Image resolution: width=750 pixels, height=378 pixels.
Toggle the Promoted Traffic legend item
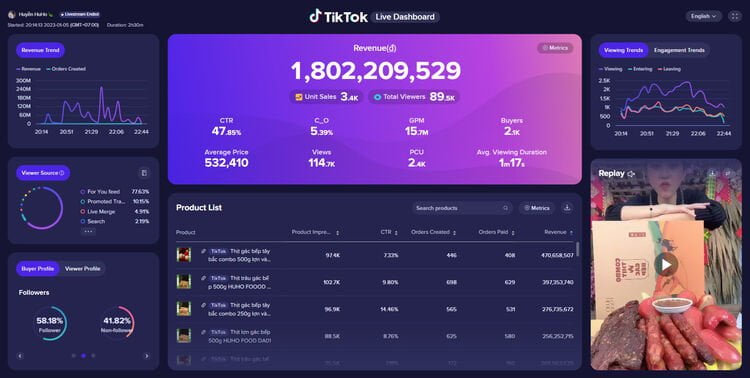(103, 201)
